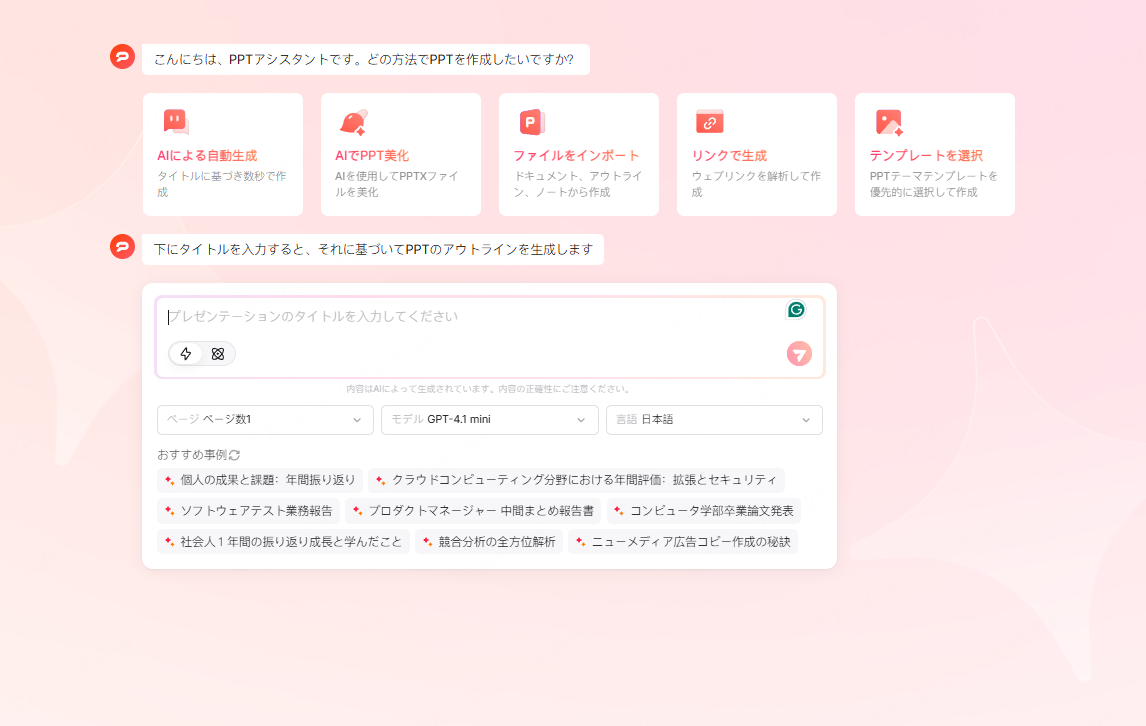
Task: Expand the 言語 日本語 dropdown
Action: [x=714, y=420]
